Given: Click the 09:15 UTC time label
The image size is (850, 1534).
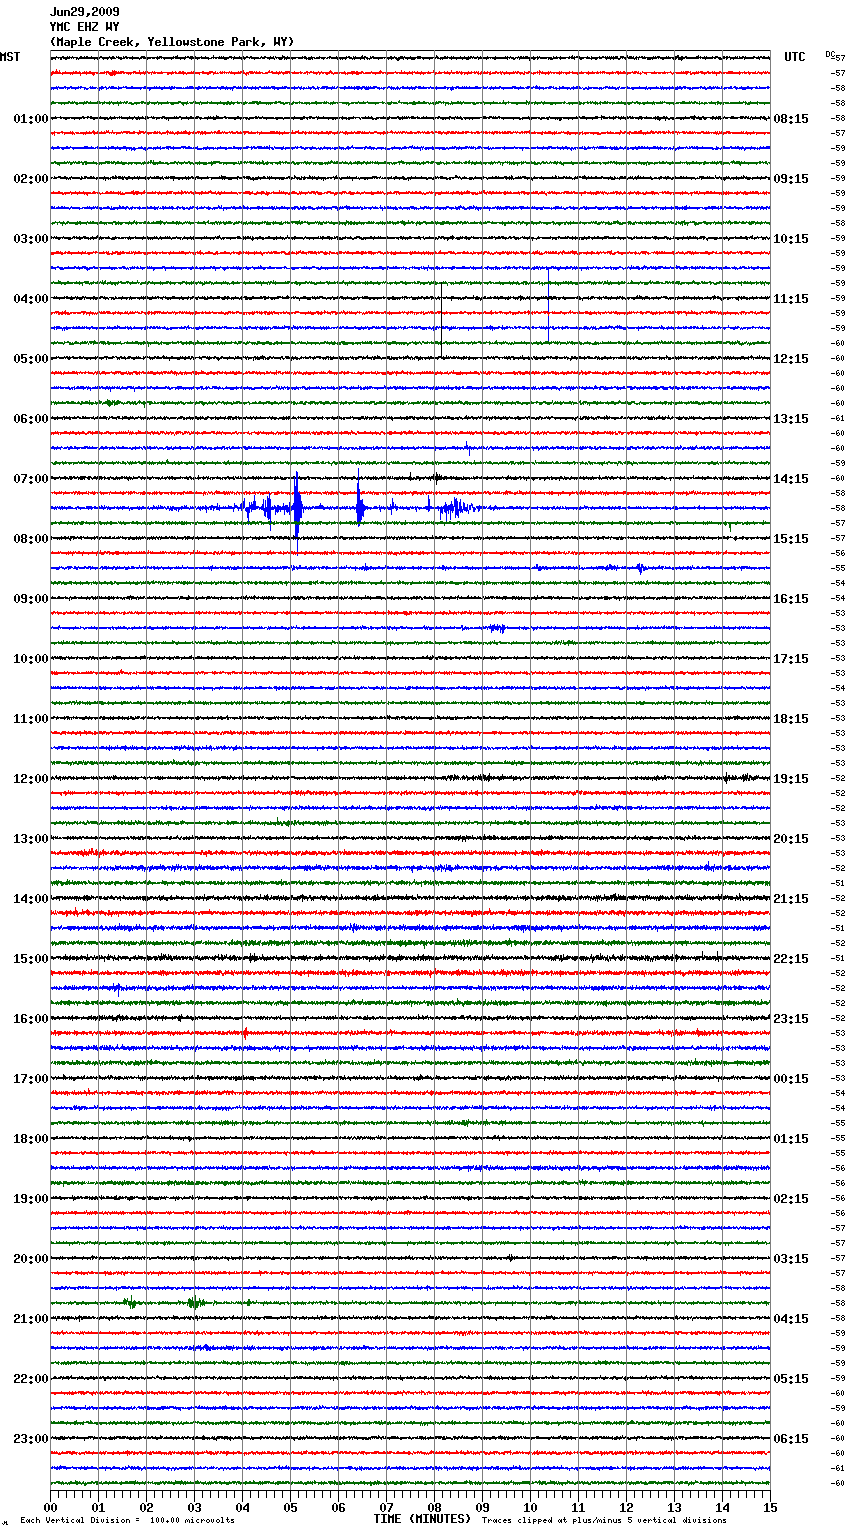Looking at the screenshot, I should (791, 179).
